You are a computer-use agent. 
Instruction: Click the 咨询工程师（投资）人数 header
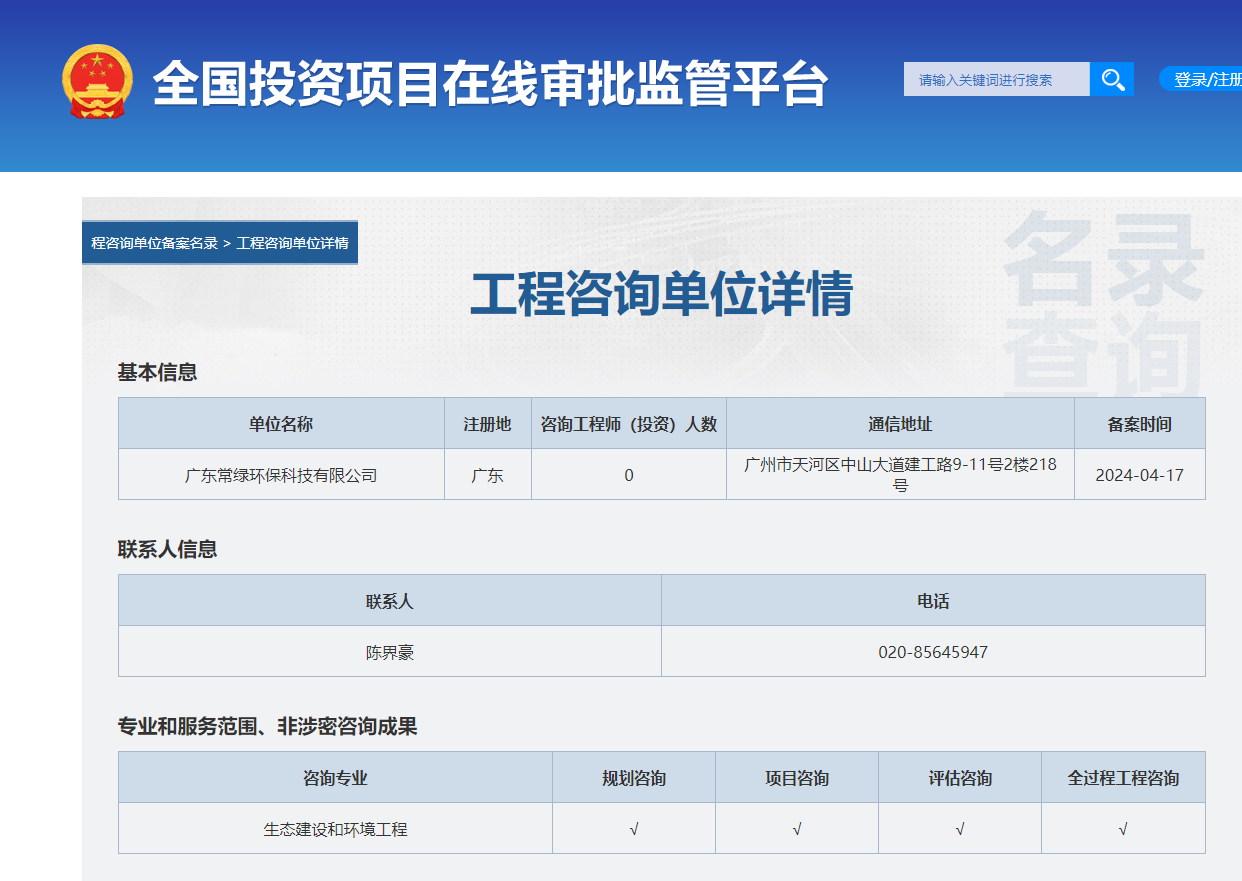[629, 423]
